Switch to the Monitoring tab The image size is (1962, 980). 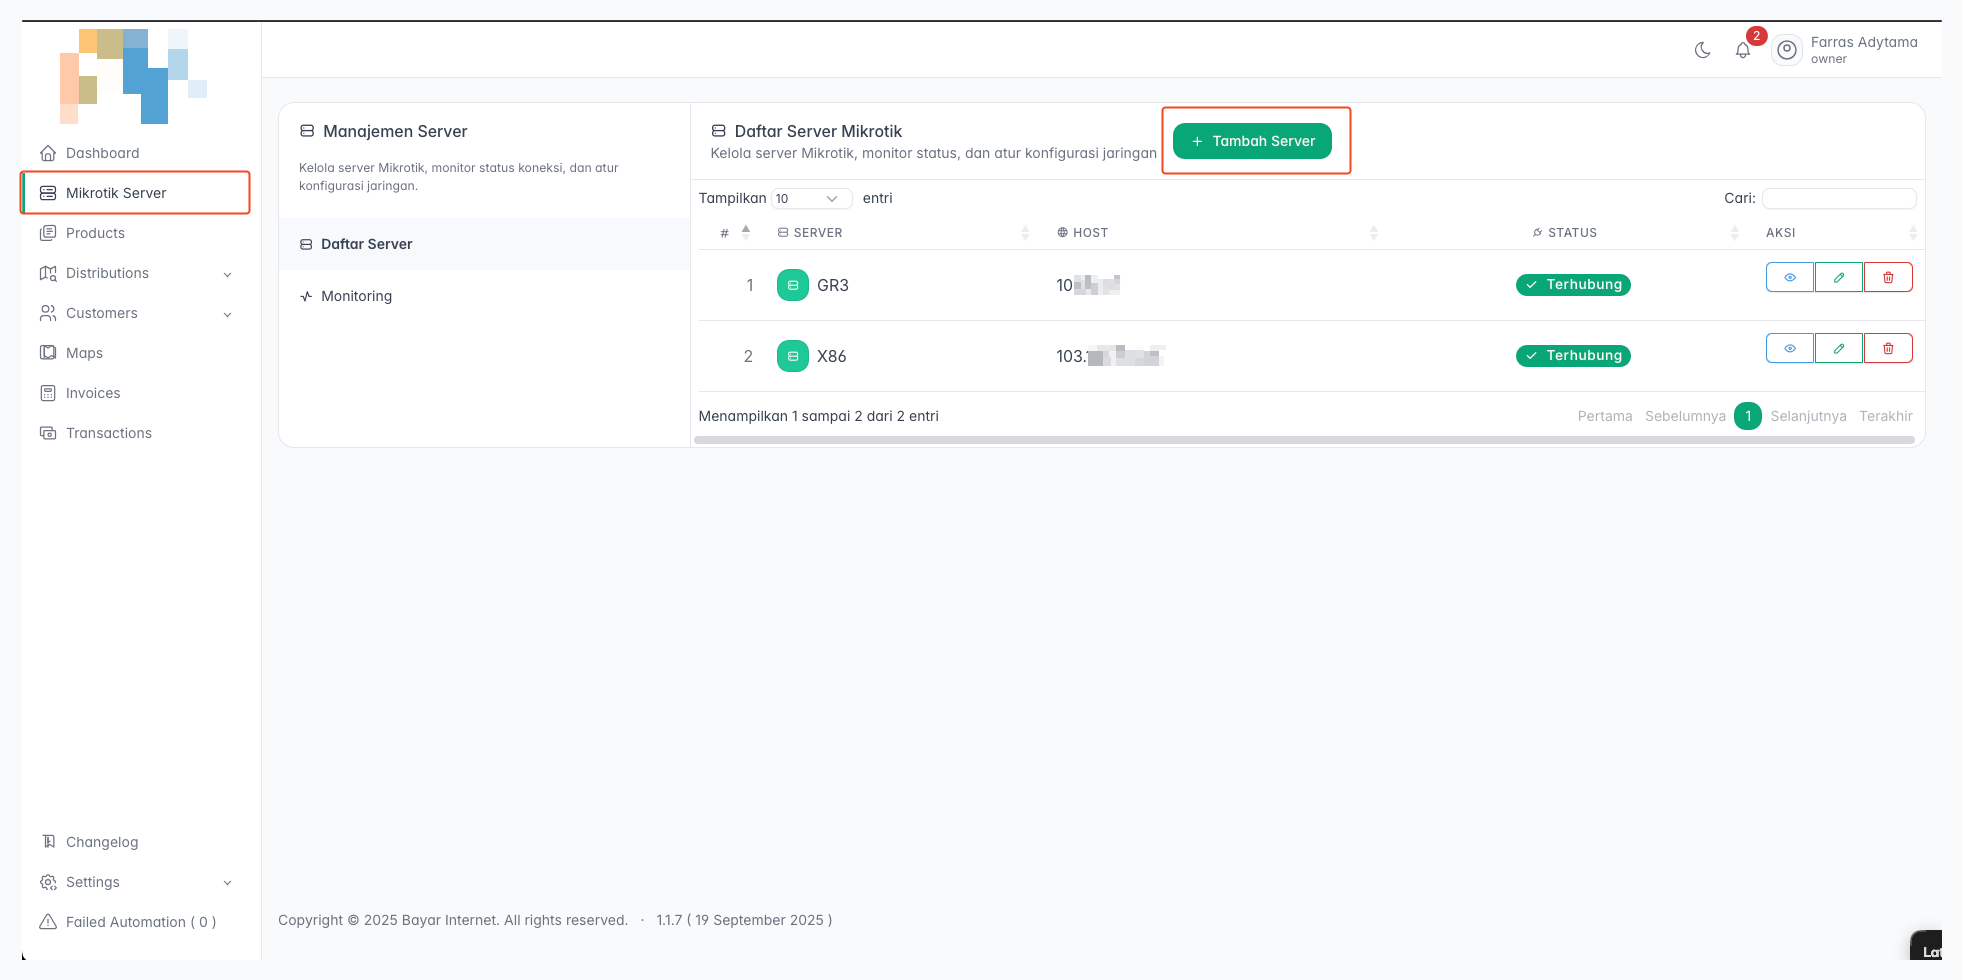tap(356, 296)
